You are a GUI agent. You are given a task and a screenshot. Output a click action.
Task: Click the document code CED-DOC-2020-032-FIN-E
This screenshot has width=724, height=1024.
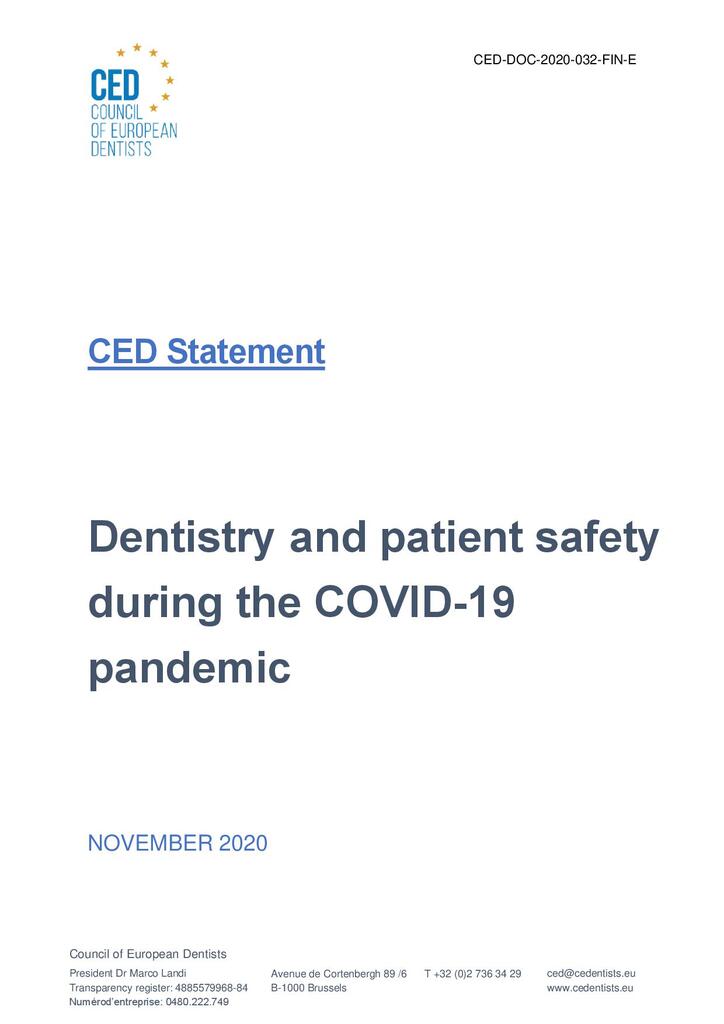tap(554, 60)
